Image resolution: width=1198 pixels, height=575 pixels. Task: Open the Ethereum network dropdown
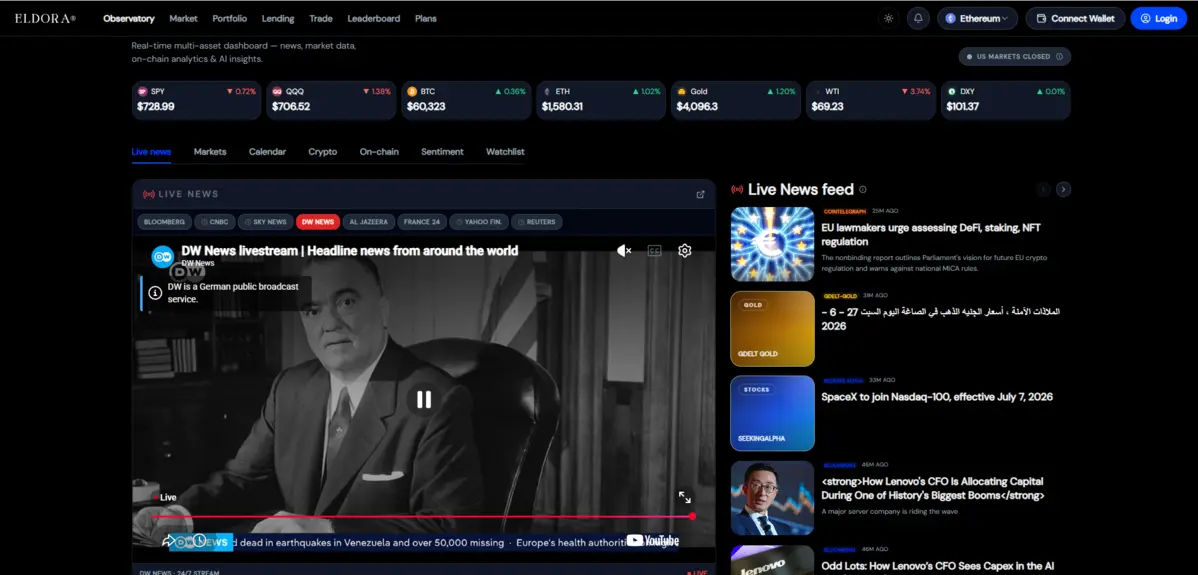[977, 18]
